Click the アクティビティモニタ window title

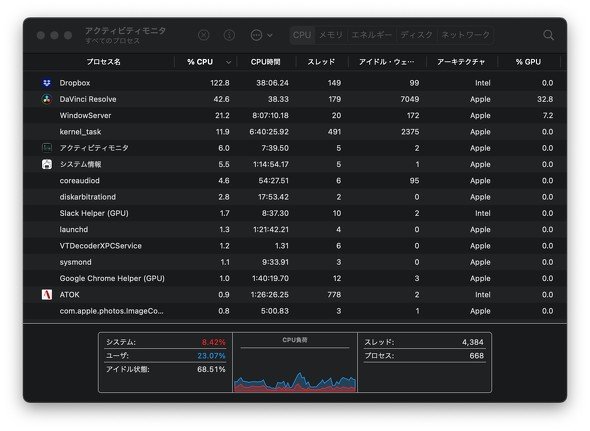coord(125,30)
